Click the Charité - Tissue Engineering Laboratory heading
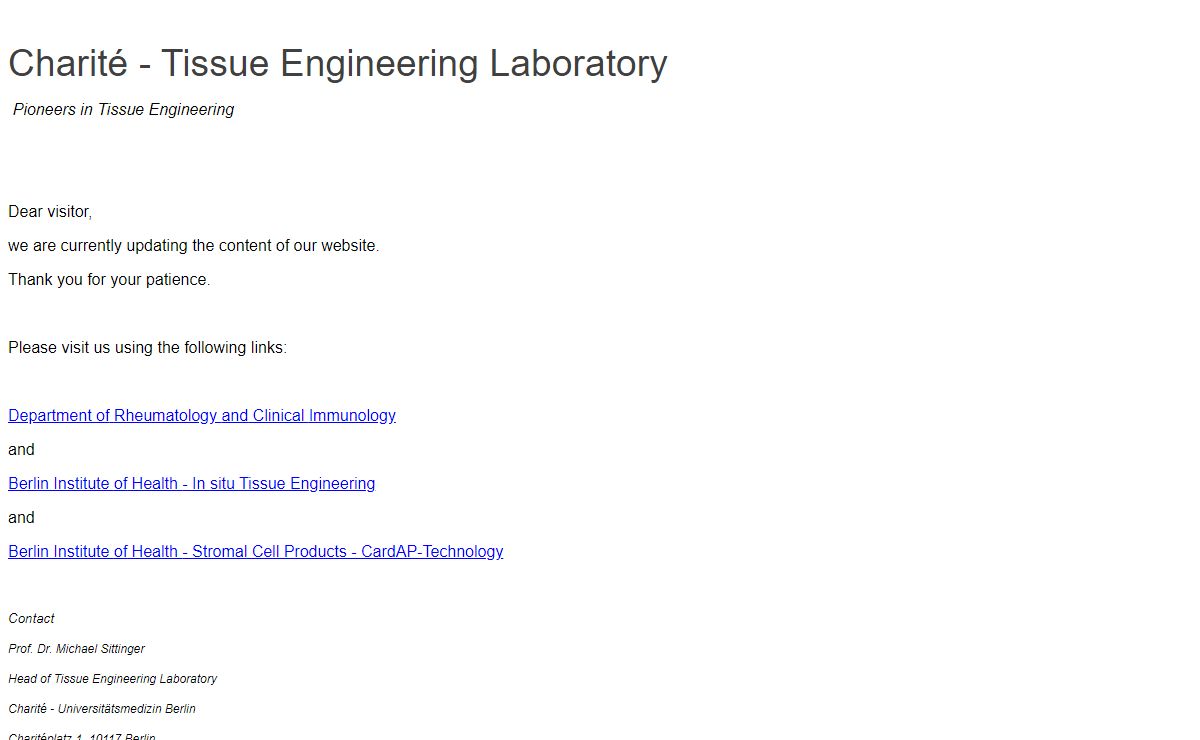 coord(338,63)
